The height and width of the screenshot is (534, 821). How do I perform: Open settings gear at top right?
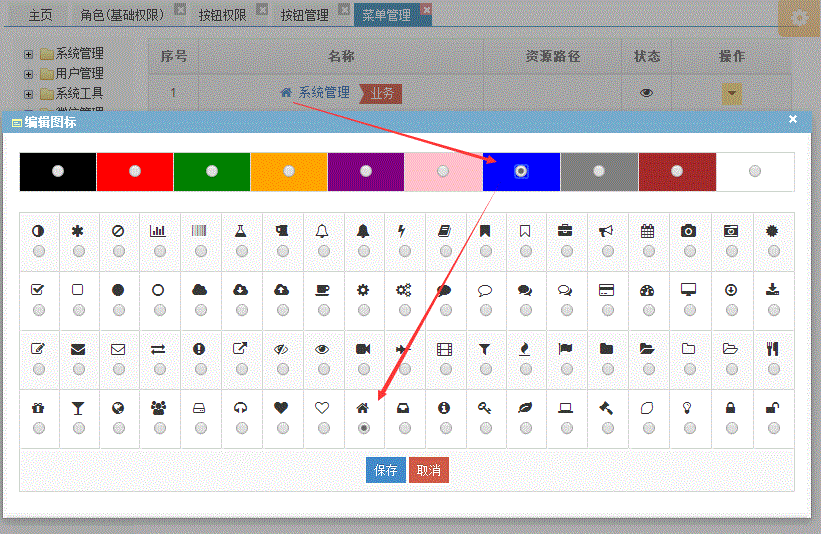[799, 18]
